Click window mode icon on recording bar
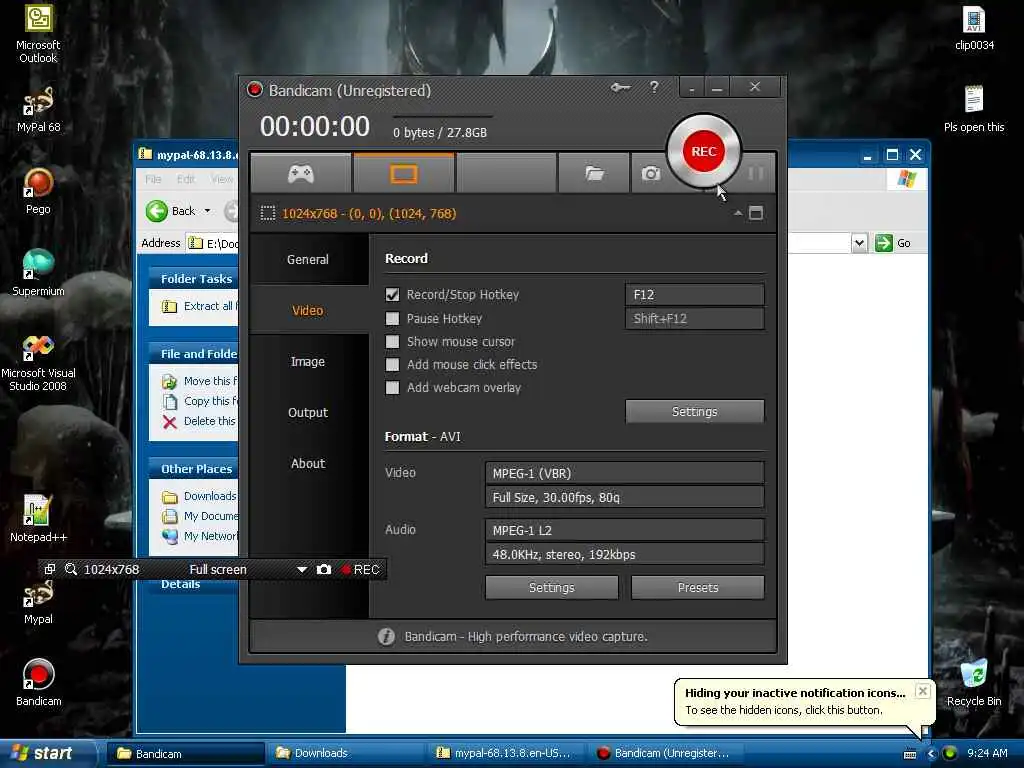The image size is (1024, 768). [50, 569]
